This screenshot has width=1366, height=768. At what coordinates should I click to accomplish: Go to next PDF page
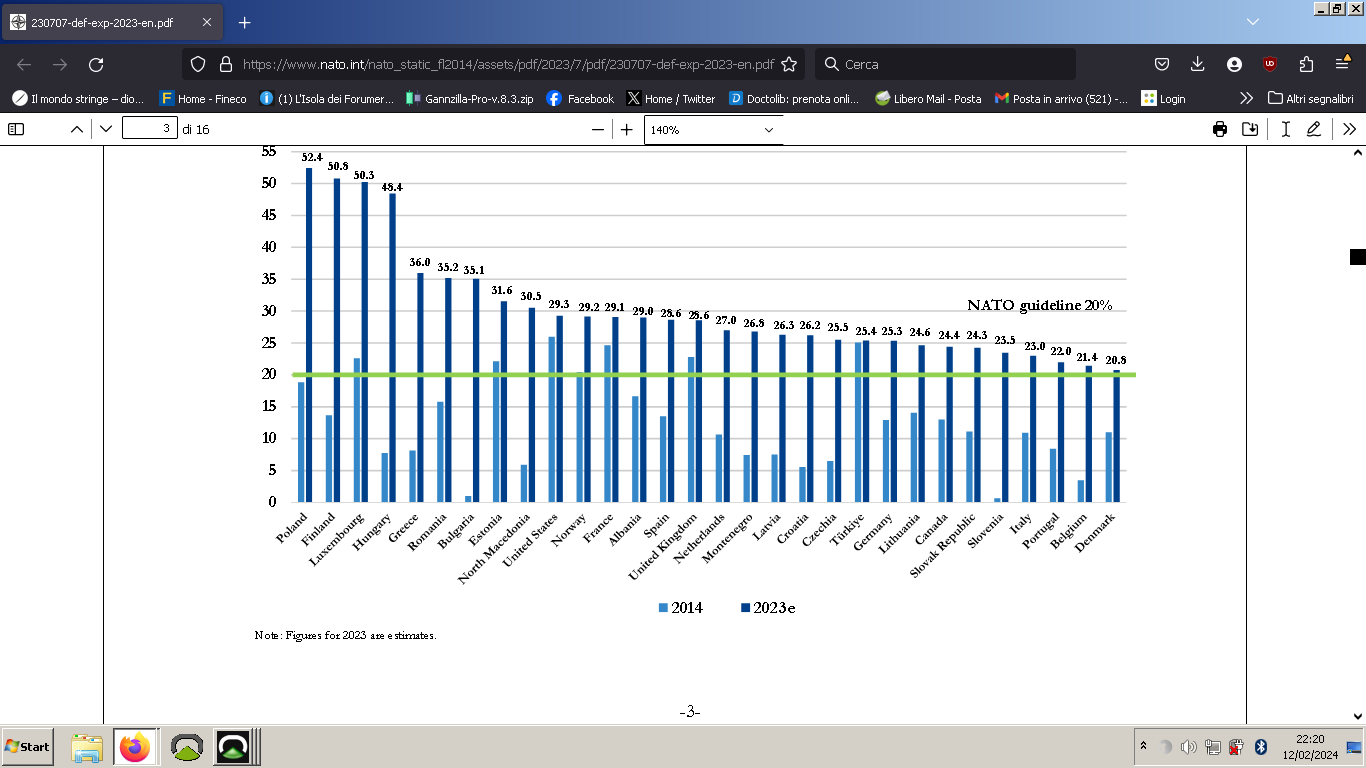106,129
